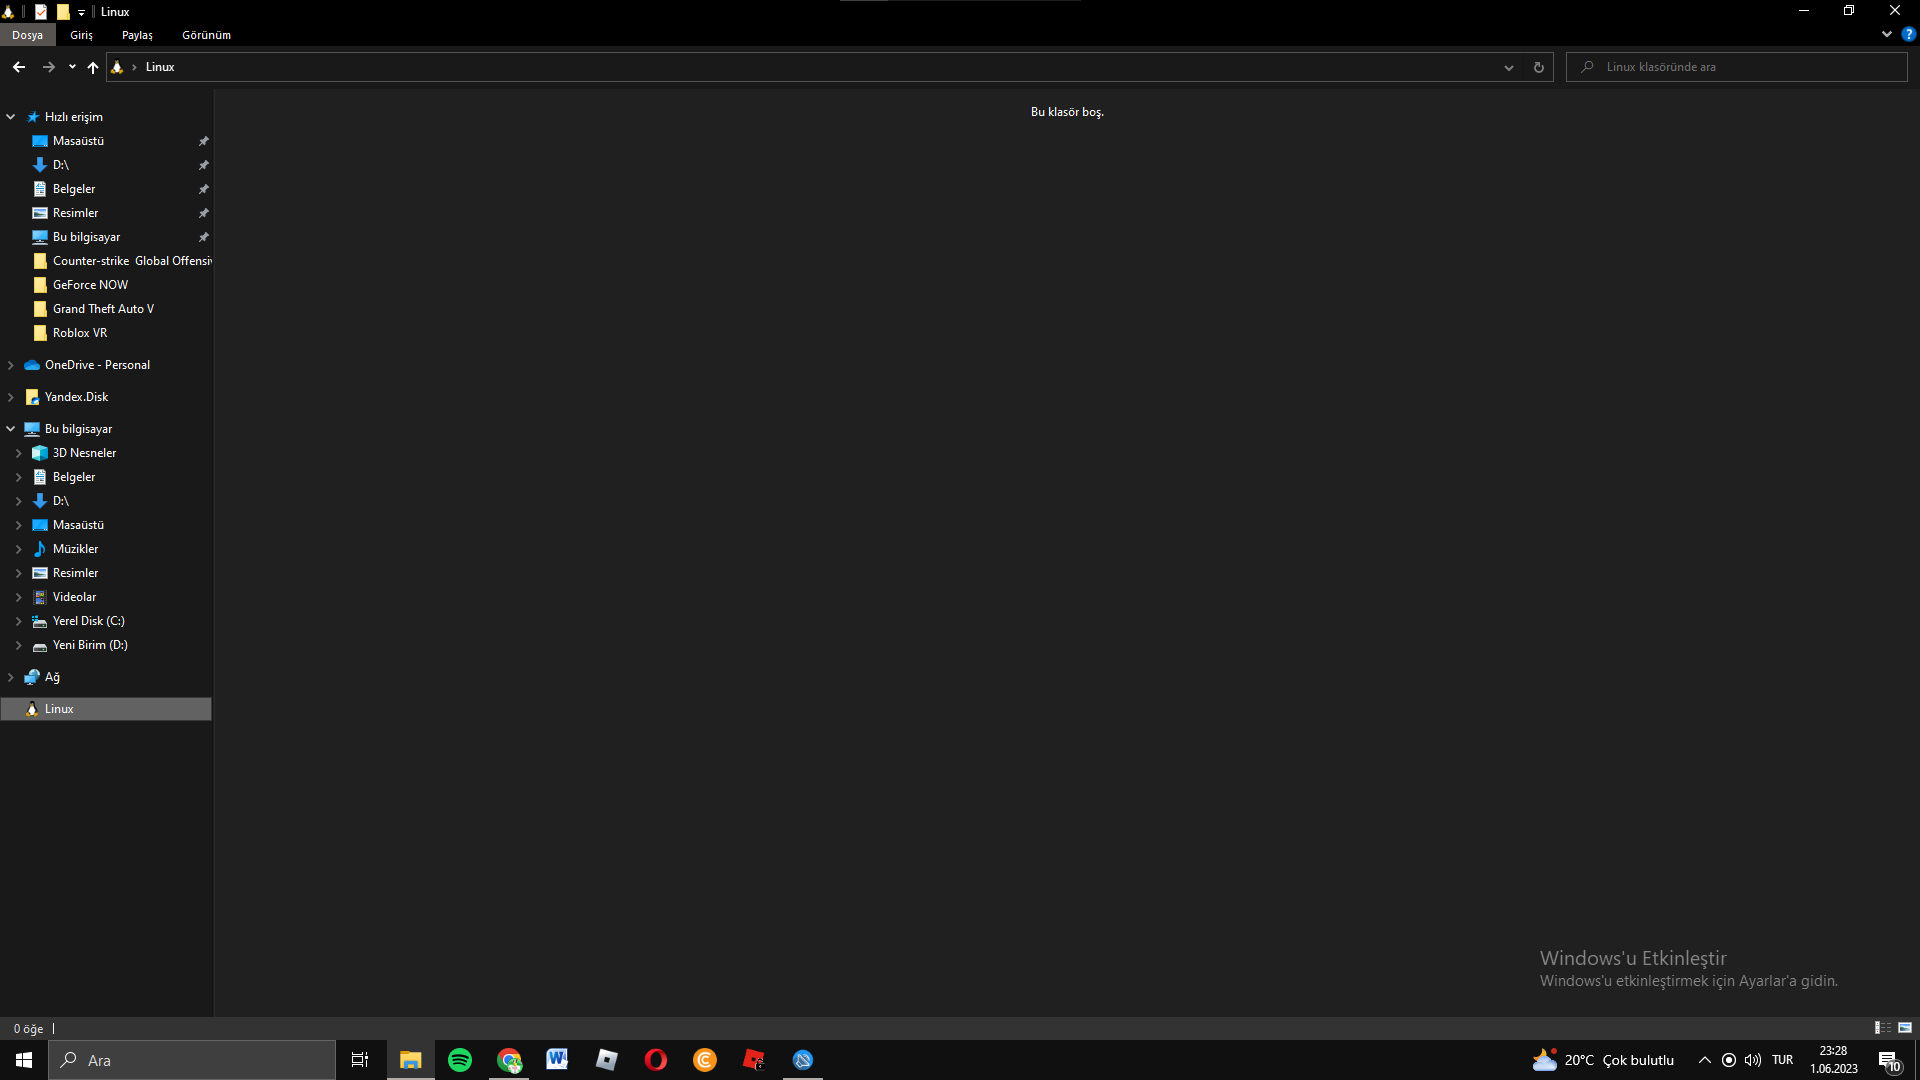Unpin Masaüstü from quick access
The height and width of the screenshot is (1080, 1920).
coord(204,141)
